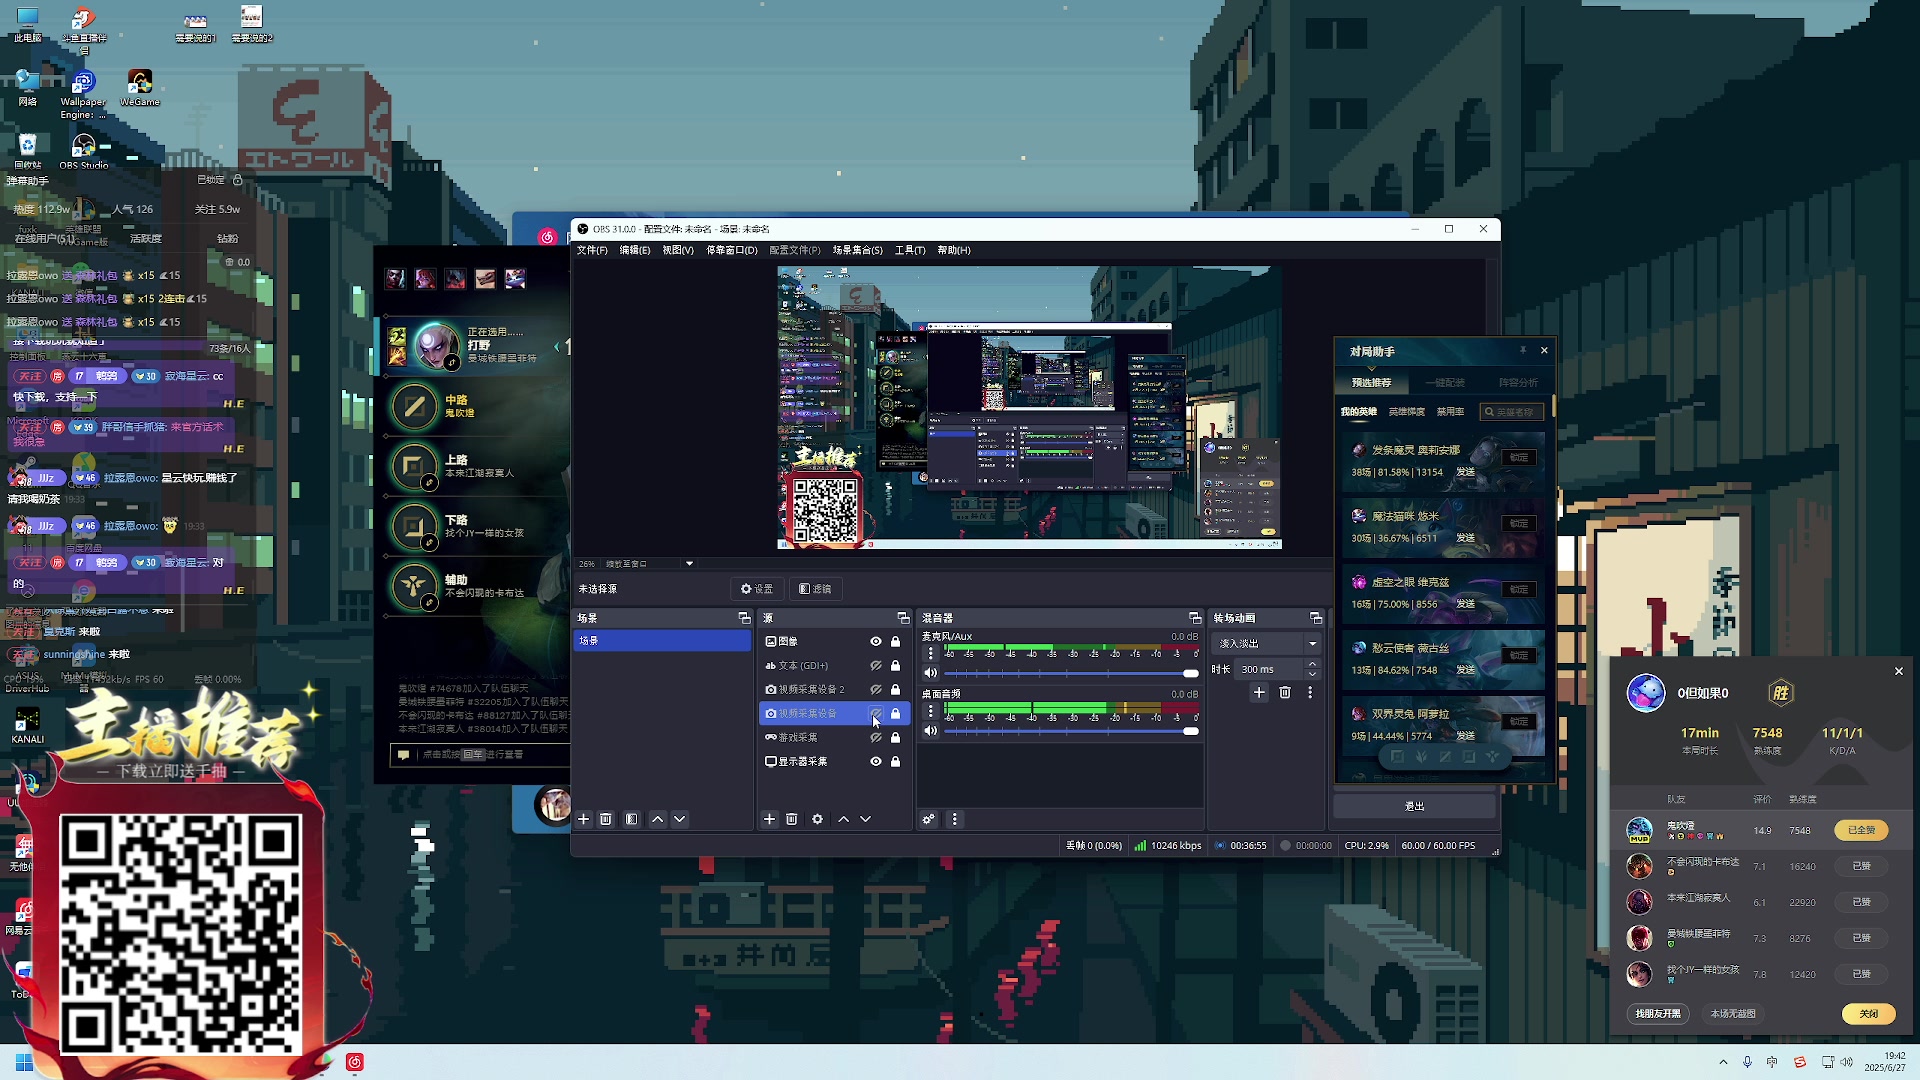1920x1080 pixels.
Task: Move scene up with the arrow icon
Action: [x=658, y=819]
